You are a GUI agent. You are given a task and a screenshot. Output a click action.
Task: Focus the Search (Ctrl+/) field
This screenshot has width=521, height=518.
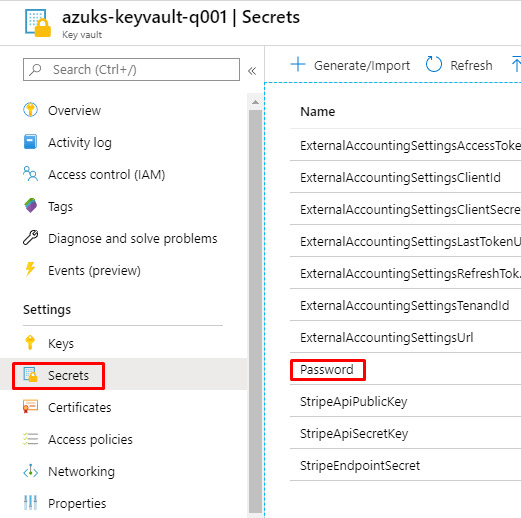click(x=131, y=70)
